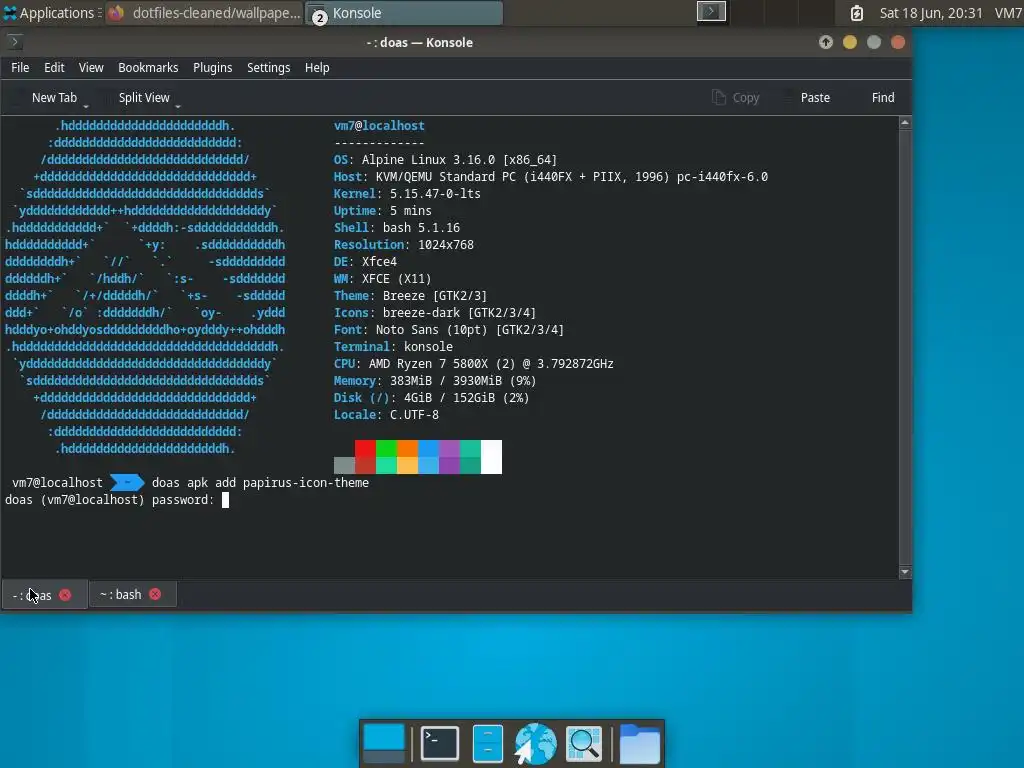Click the 'doas apk add papirus-icon-theme' command text

pyautogui.click(x=260, y=483)
